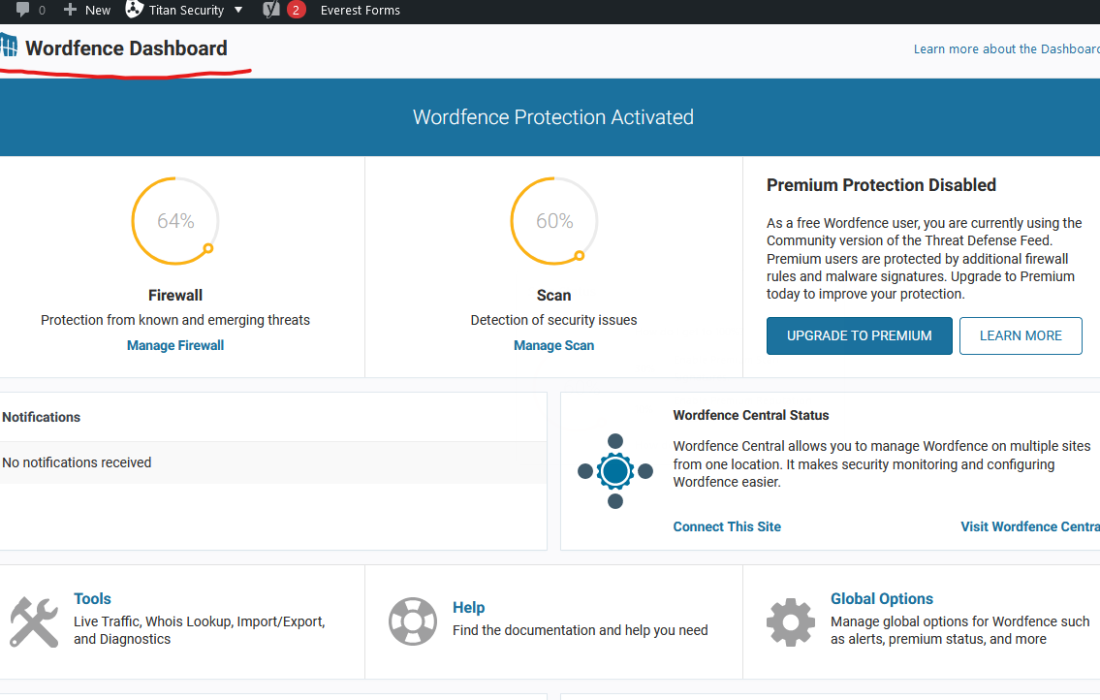Click the Firewall 64% status circle
This screenshot has width=1100, height=700.
[x=175, y=221]
